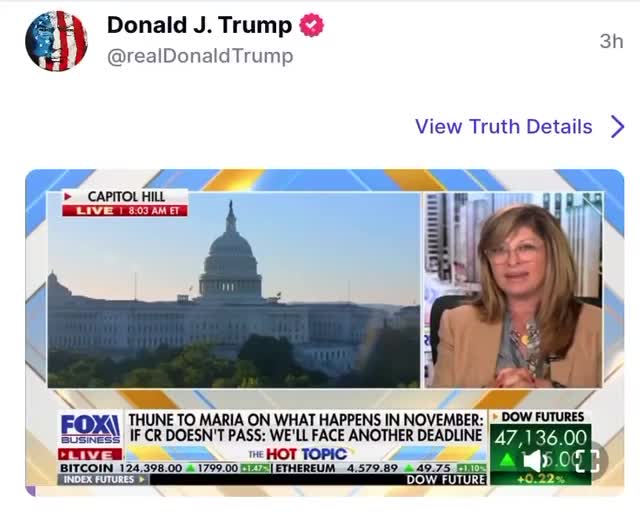Click the Index Futures arrow label
This screenshot has width=640, height=512.
[104, 479]
